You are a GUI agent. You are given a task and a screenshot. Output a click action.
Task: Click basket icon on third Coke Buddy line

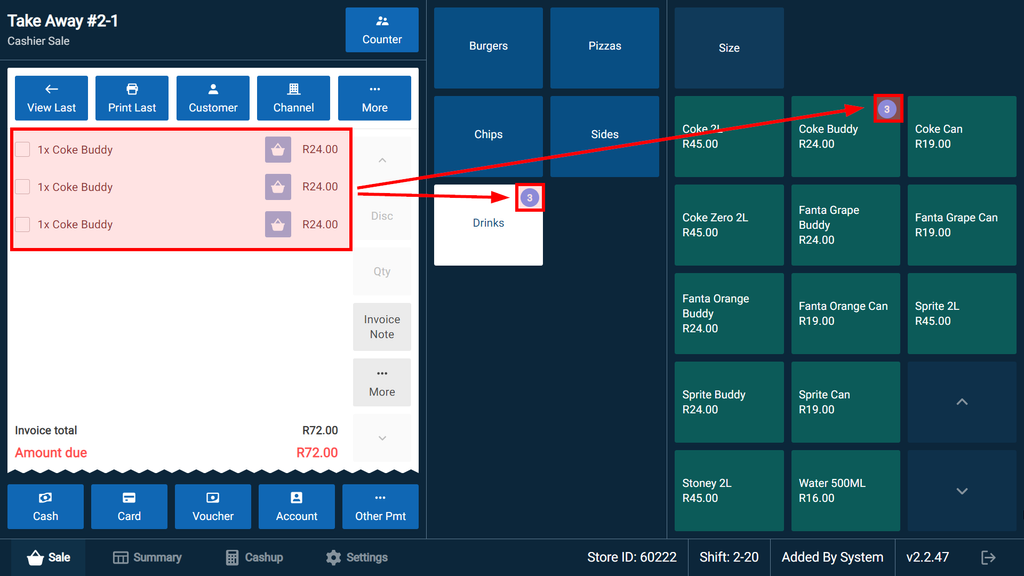pos(278,224)
